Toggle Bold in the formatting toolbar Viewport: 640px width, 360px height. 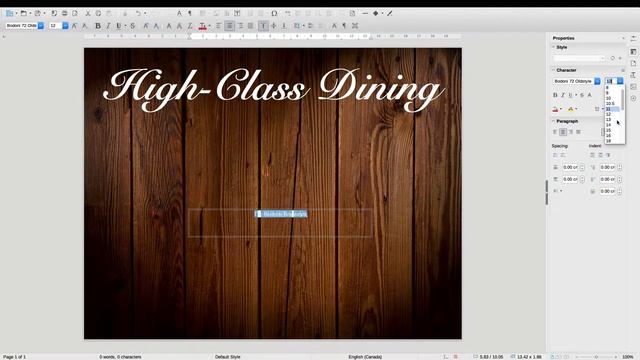pyautogui.click(x=98, y=26)
